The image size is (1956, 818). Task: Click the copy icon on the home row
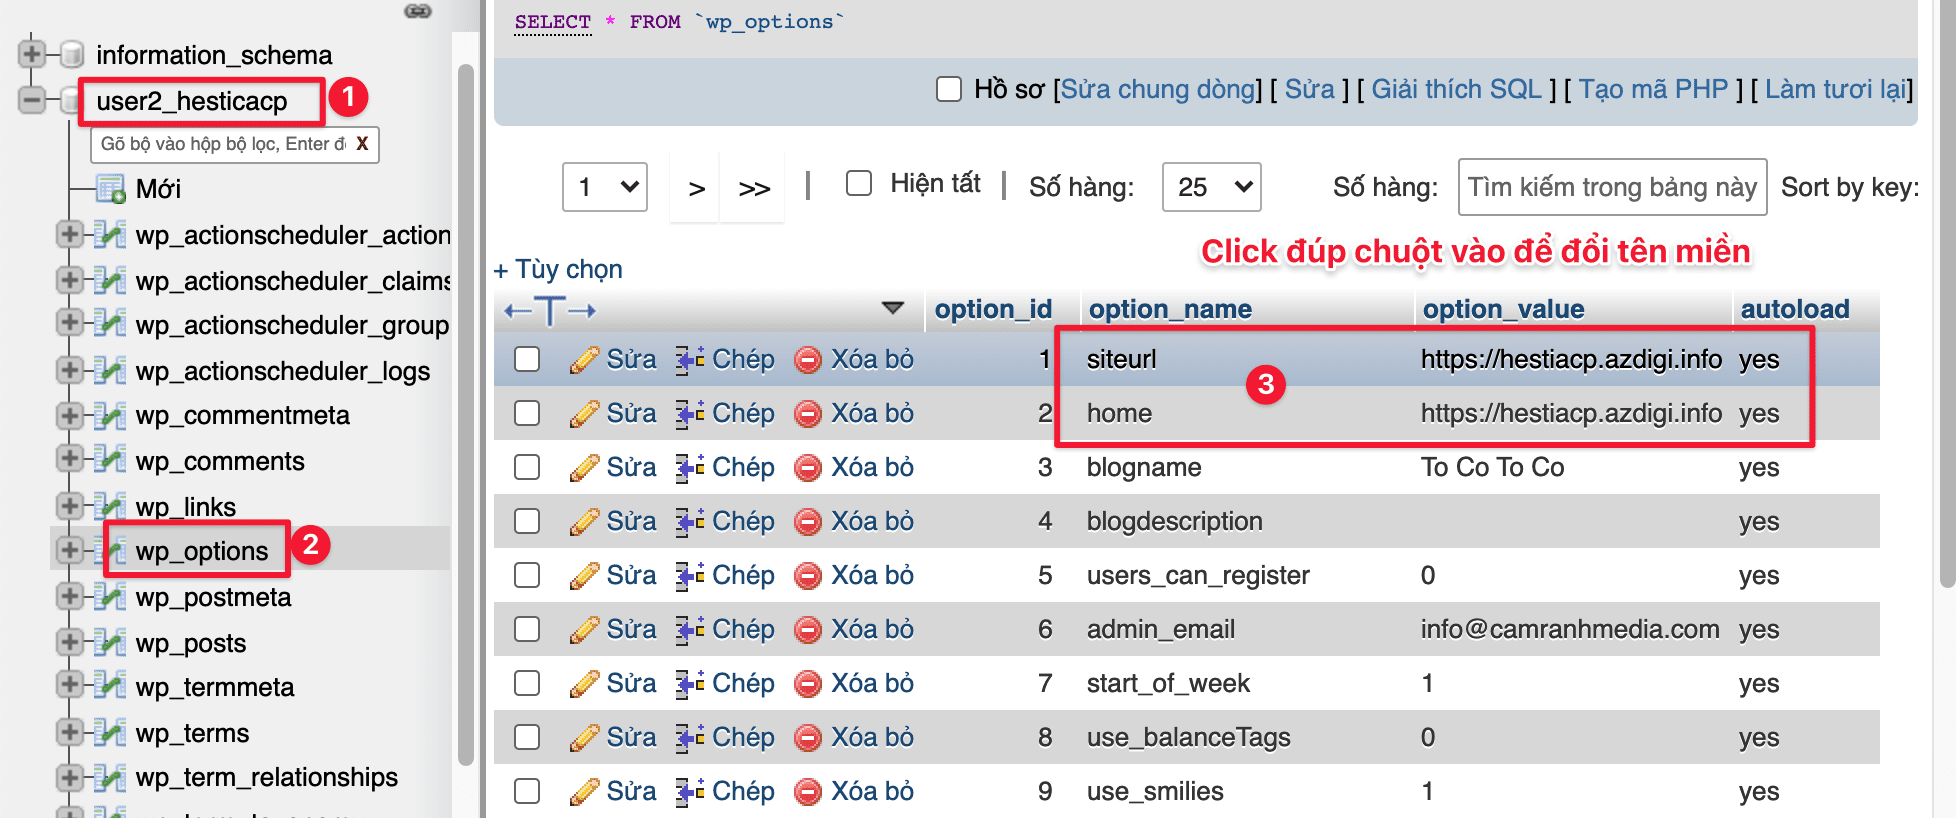point(690,414)
